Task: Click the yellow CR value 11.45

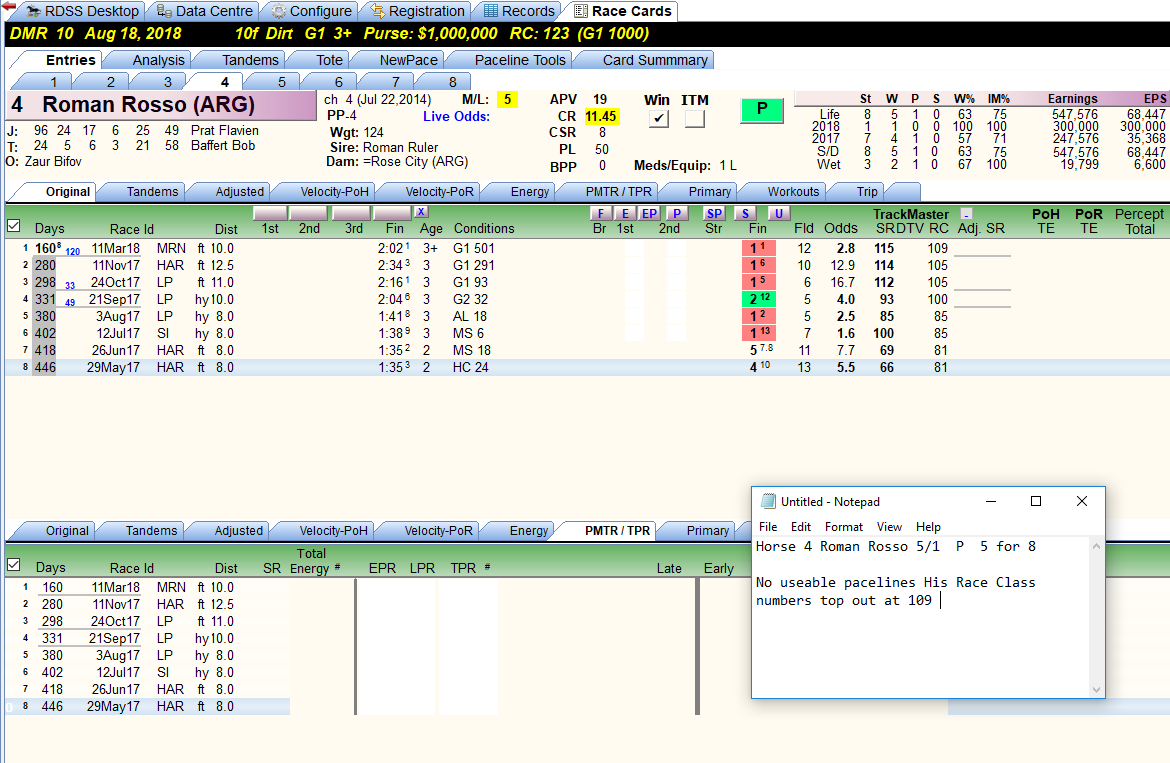Action: point(601,116)
